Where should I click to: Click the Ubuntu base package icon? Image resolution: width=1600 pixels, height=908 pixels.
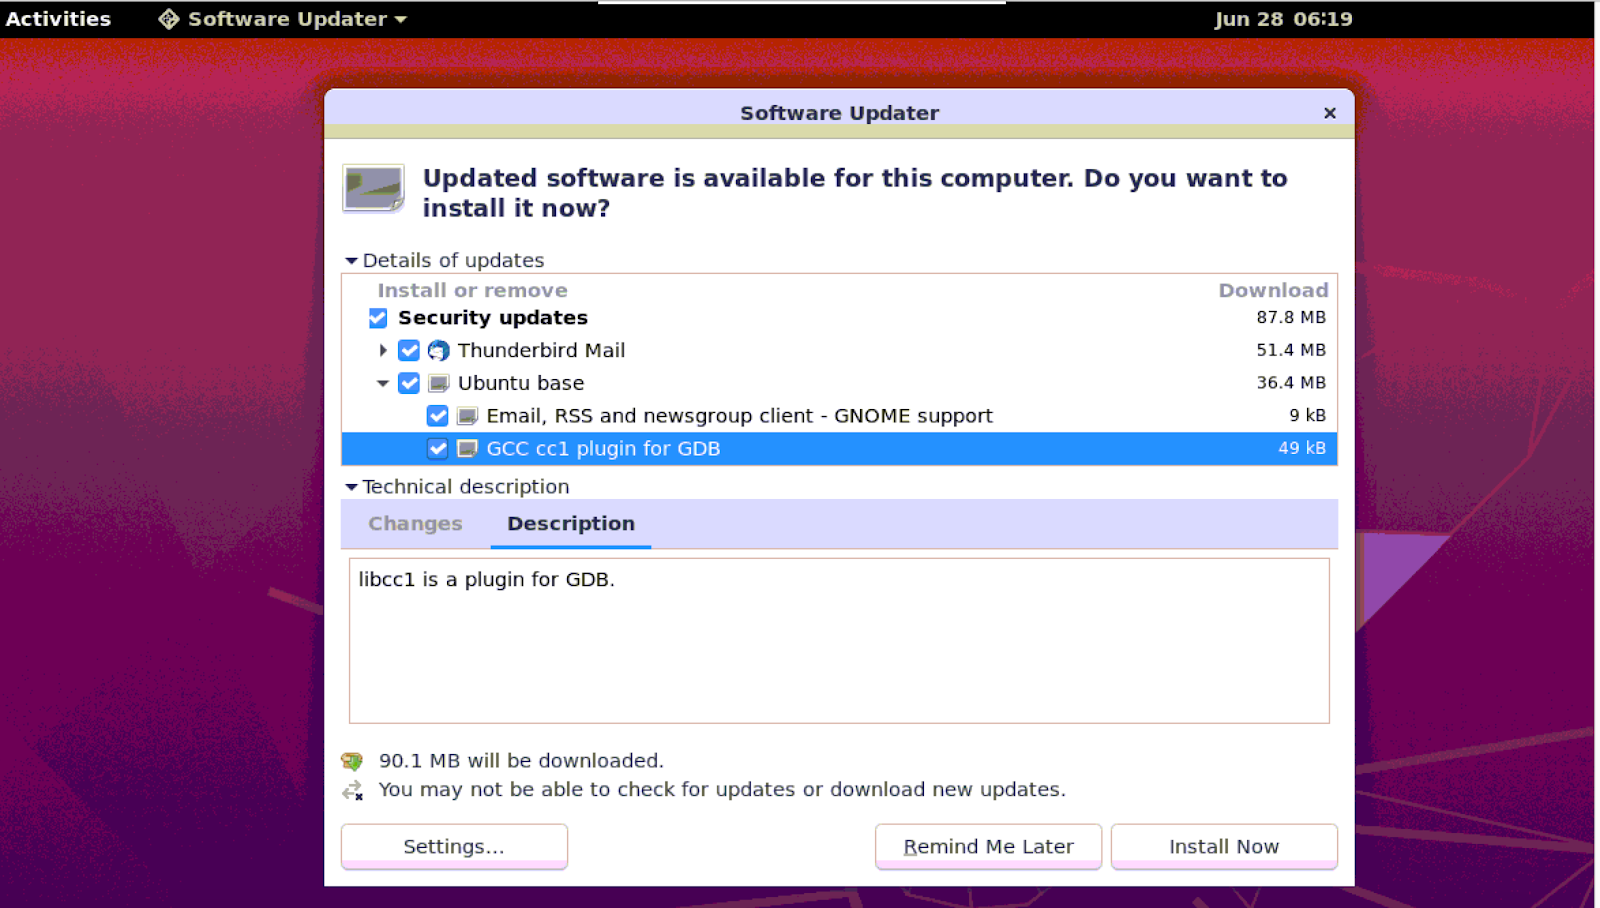click(x=438, y=383)
